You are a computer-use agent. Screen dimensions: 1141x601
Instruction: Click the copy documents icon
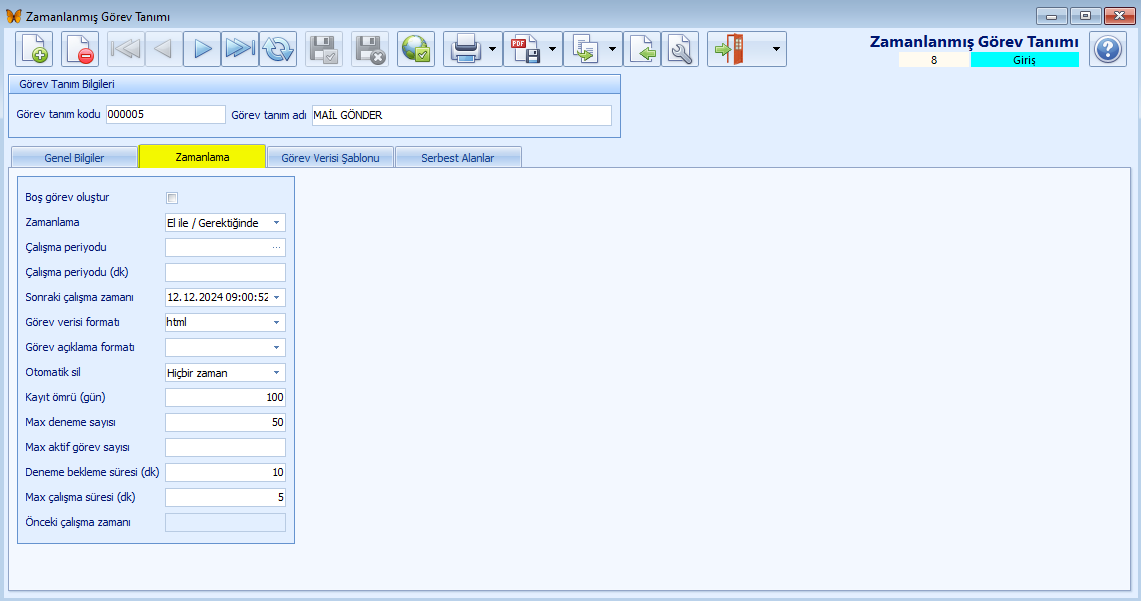coord(584,49)
